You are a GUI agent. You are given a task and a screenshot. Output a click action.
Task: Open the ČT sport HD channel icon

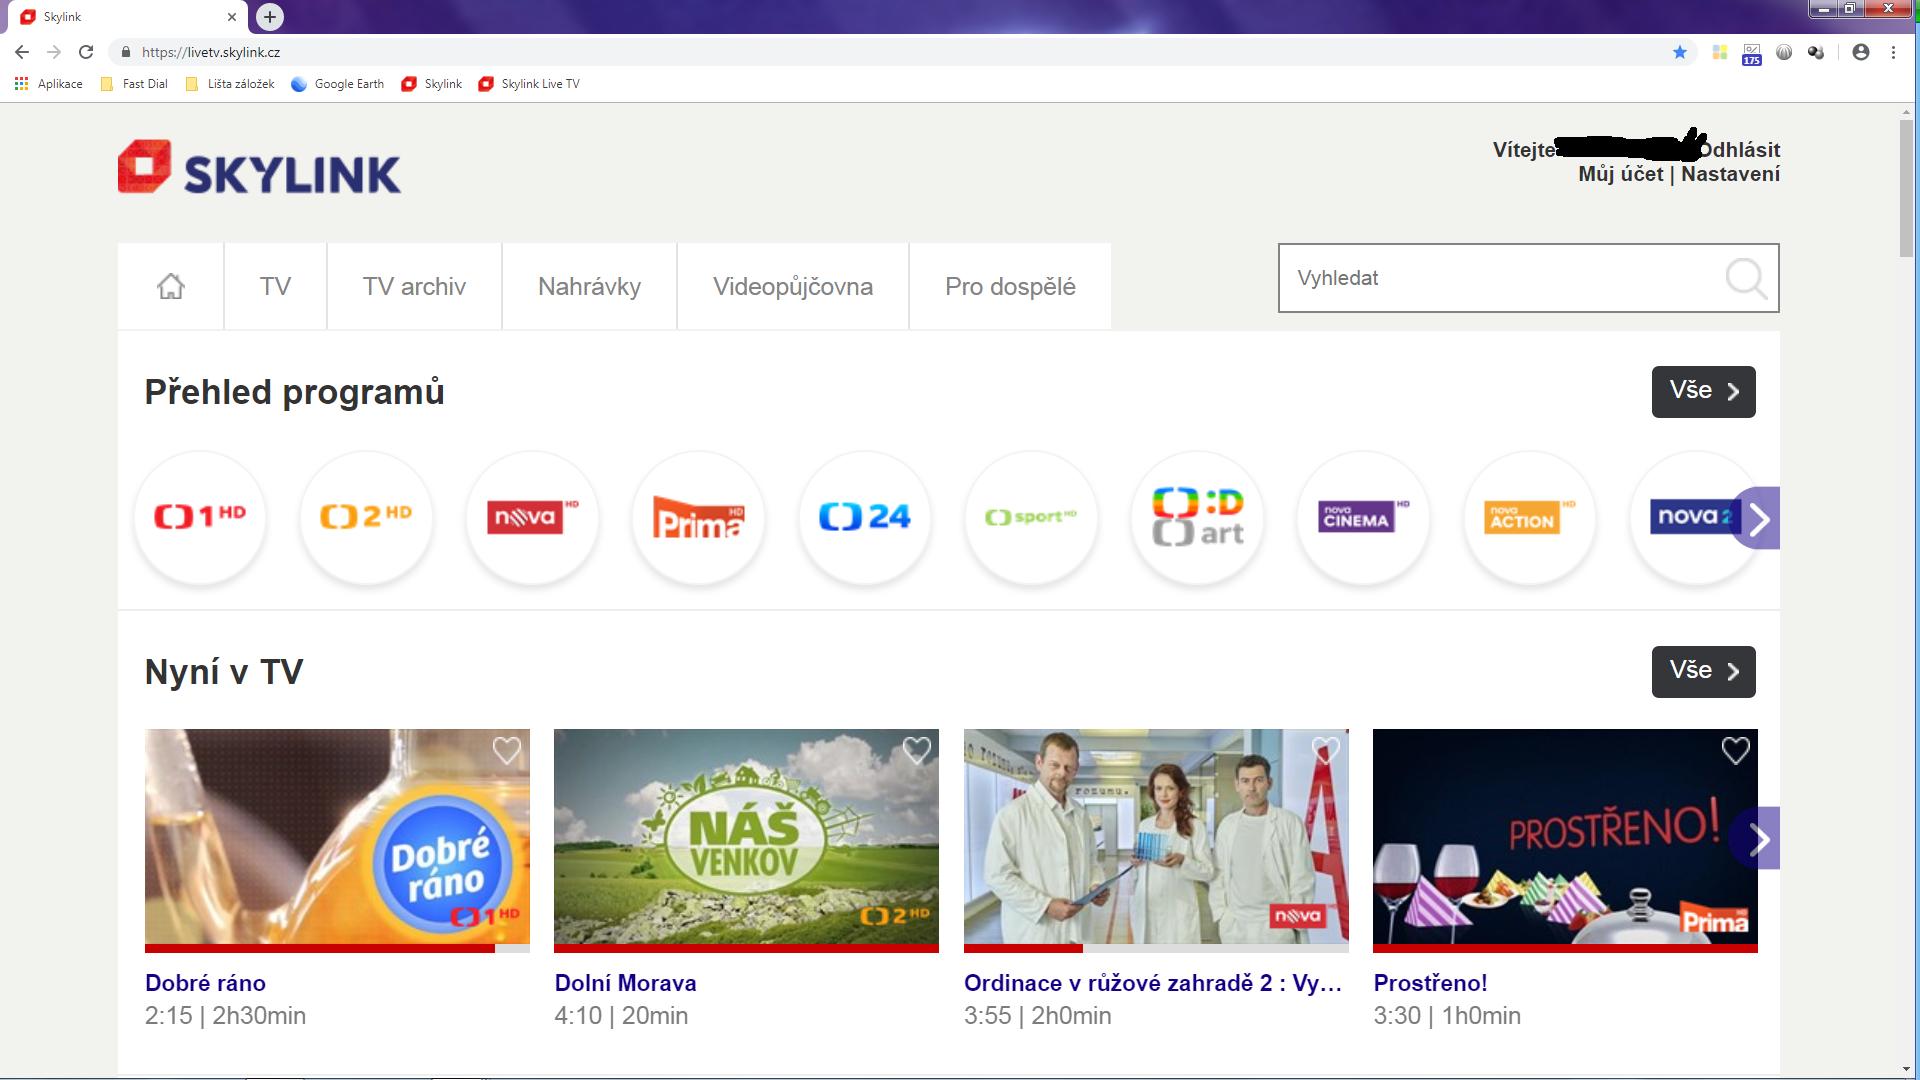coord(1030,518)
